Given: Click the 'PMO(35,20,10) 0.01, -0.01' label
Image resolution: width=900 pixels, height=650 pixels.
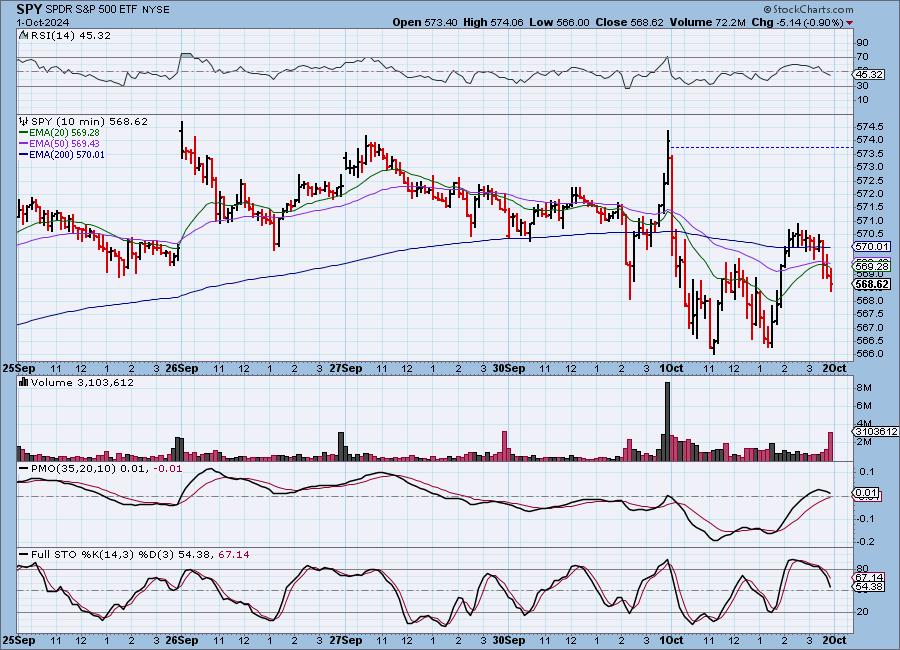Looking at the screenshot, I should (x=106, y=469).
